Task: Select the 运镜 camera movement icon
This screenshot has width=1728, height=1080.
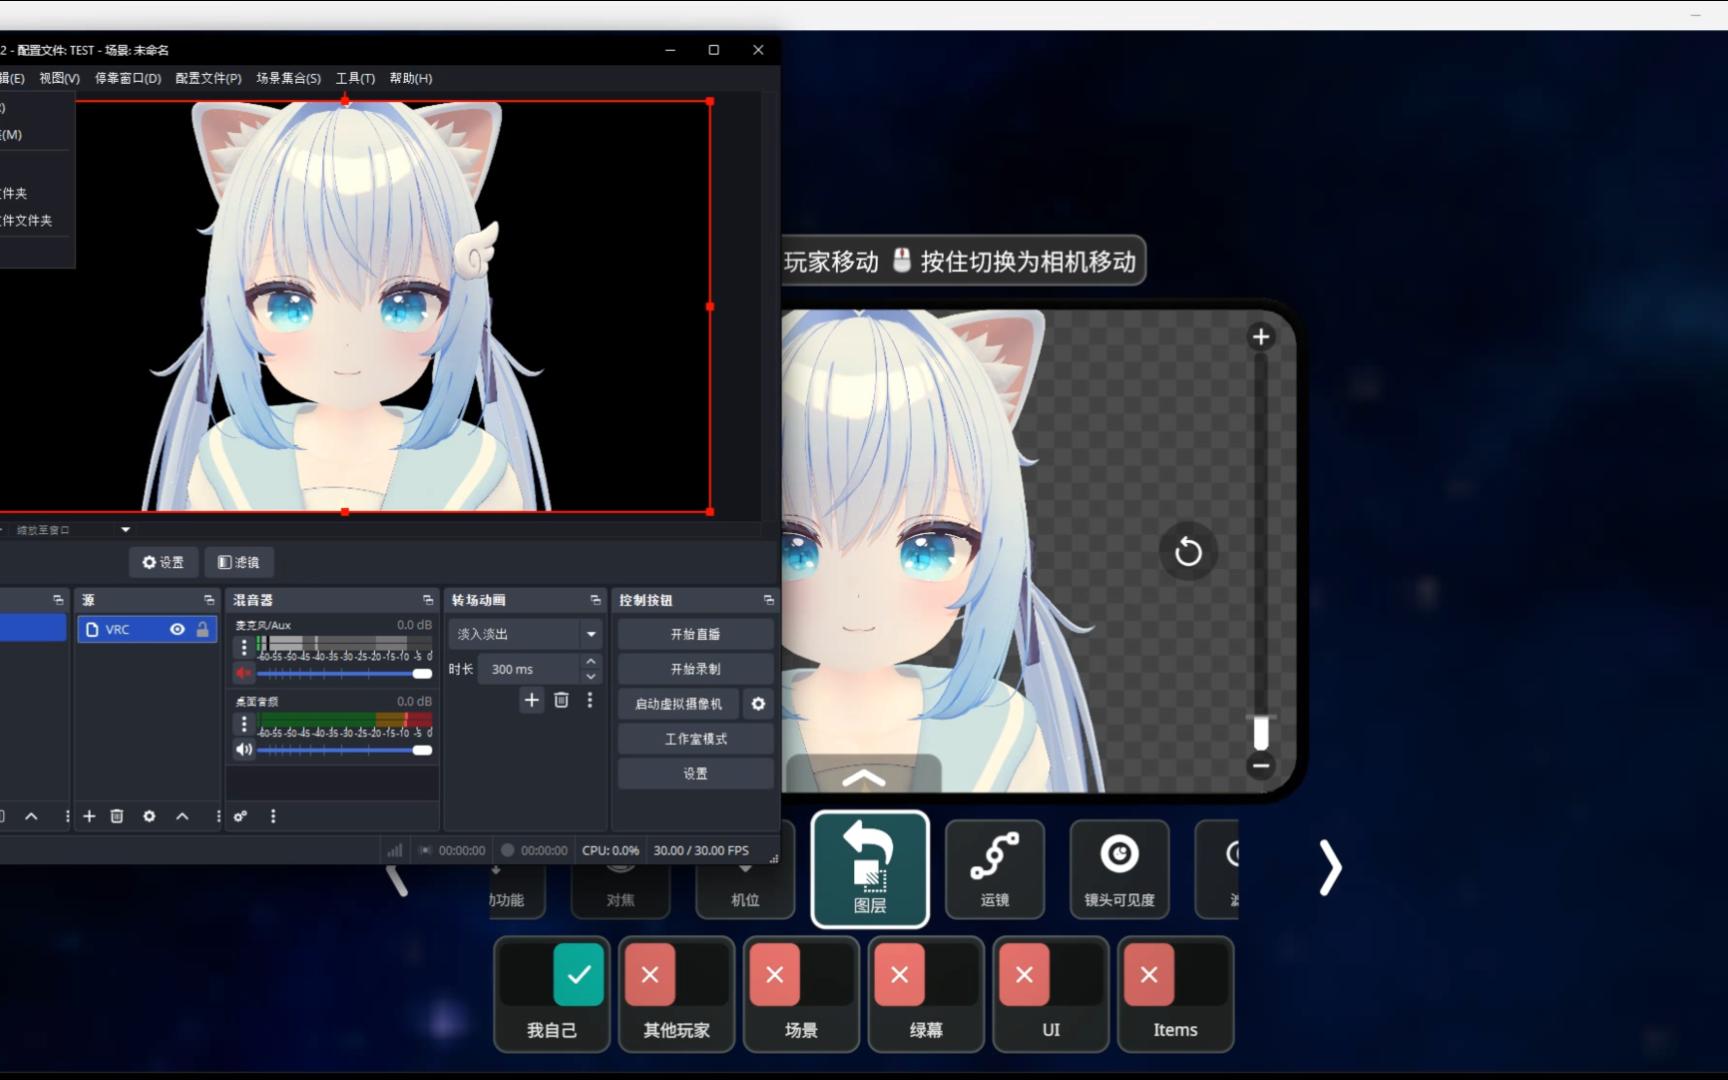Action: (994, 868)
